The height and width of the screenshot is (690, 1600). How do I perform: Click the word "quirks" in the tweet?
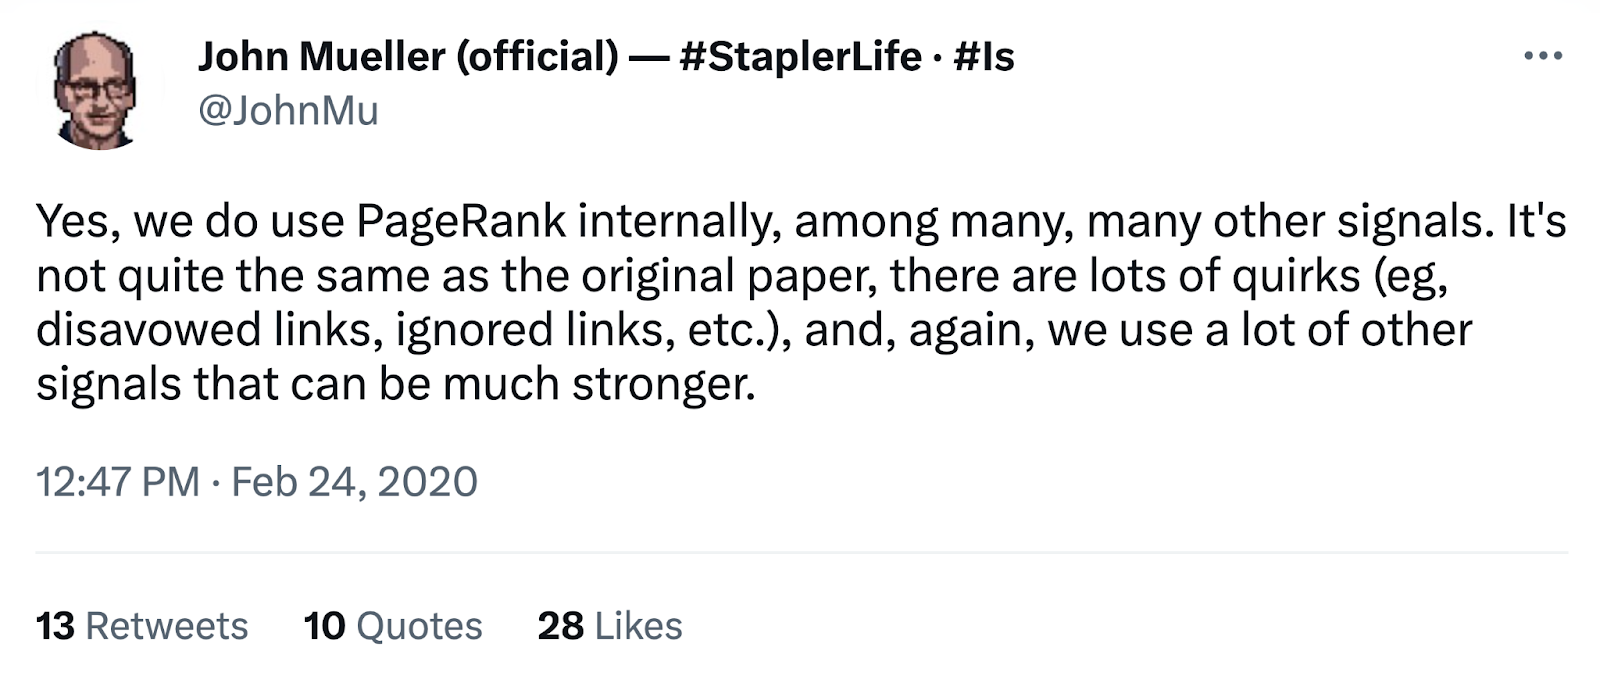(x=1296, y=276)
